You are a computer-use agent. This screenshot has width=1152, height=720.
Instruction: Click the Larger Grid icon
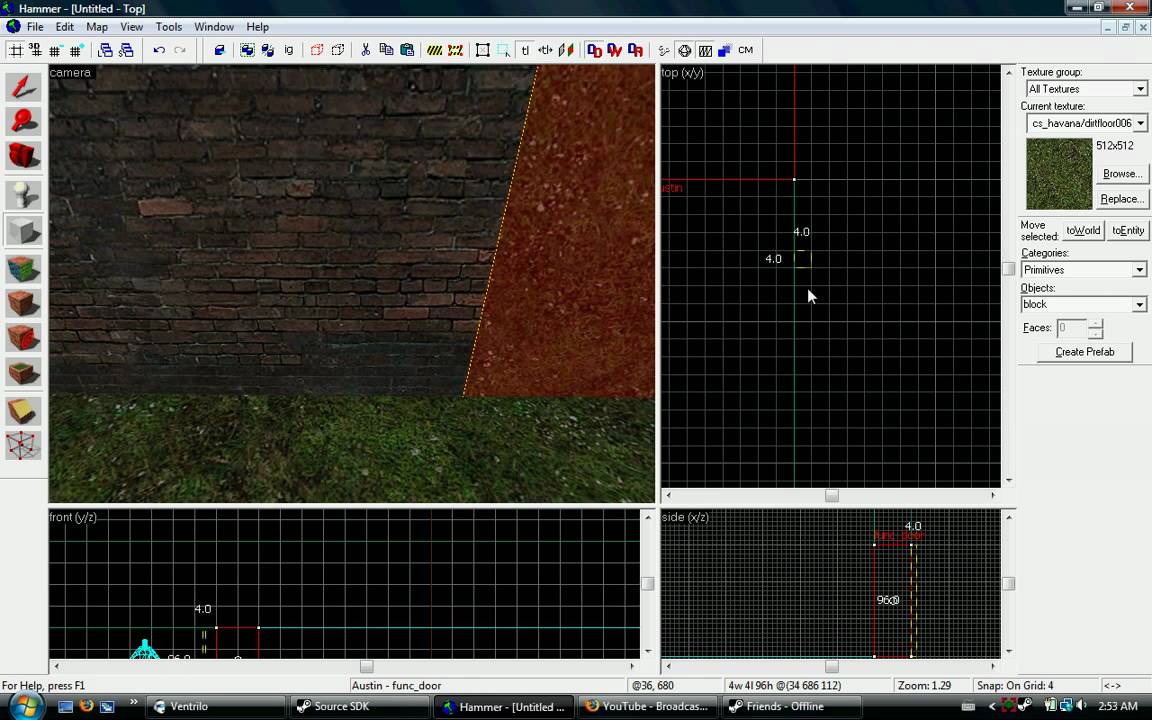pyautogui.click(x=76, y=50)
